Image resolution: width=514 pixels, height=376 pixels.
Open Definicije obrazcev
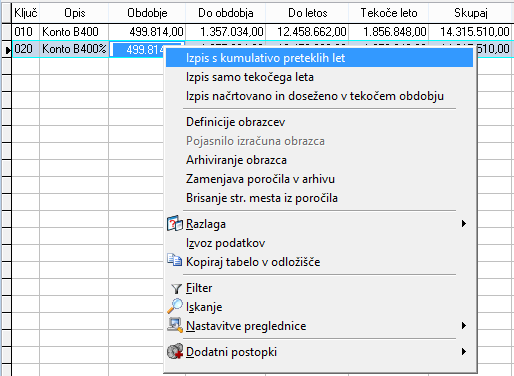319,122
